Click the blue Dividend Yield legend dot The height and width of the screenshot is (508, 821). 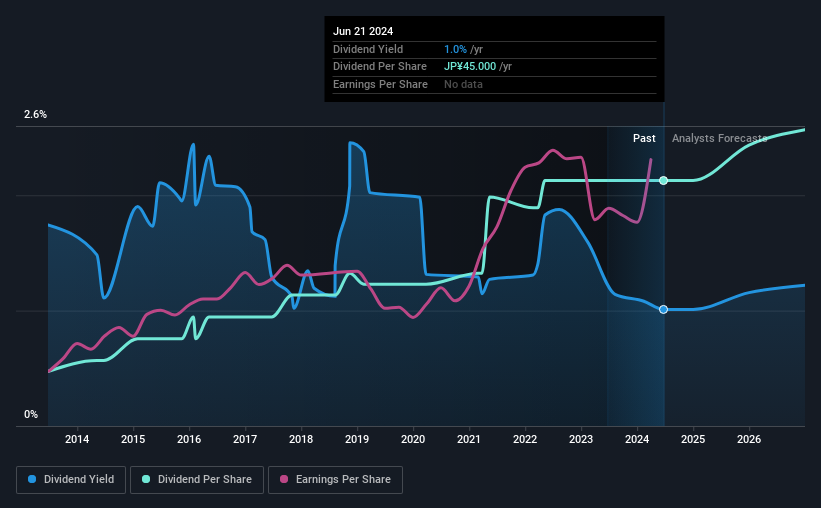[32, 479]
